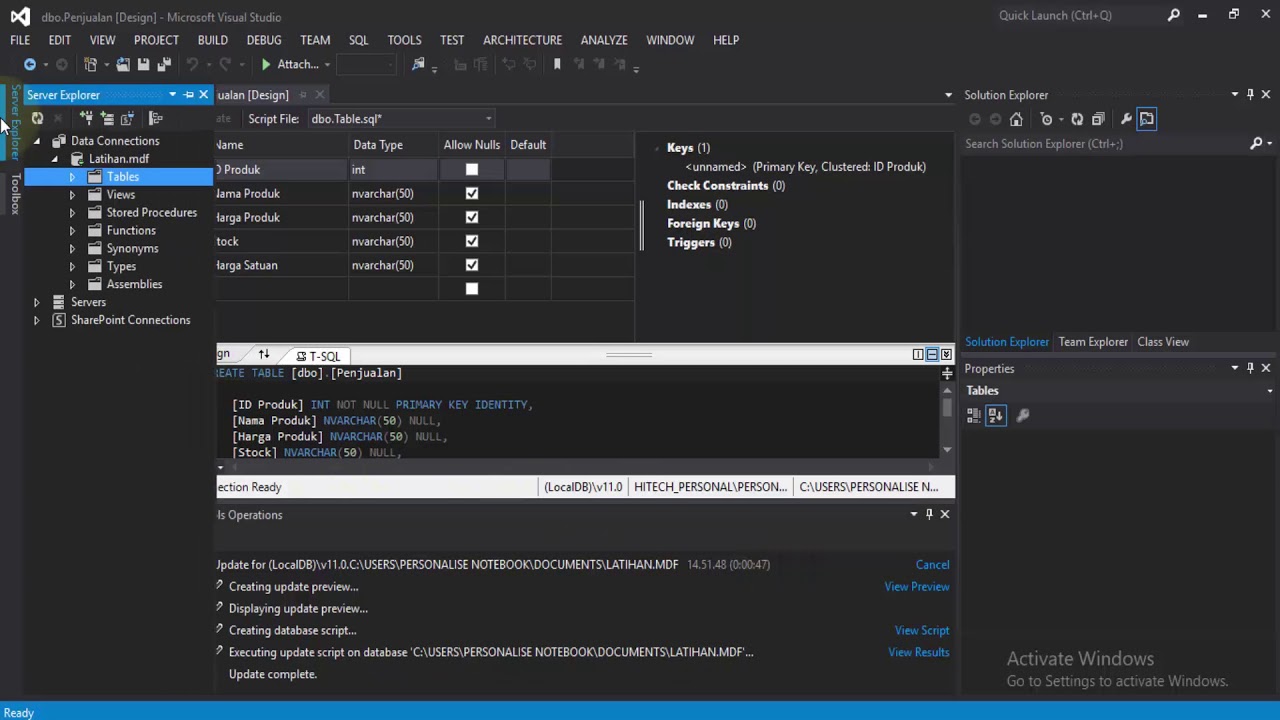Click Connect to Database icon in Server Explorer
This screenshot has height=720, width=1280.
(x=86, y=118)
